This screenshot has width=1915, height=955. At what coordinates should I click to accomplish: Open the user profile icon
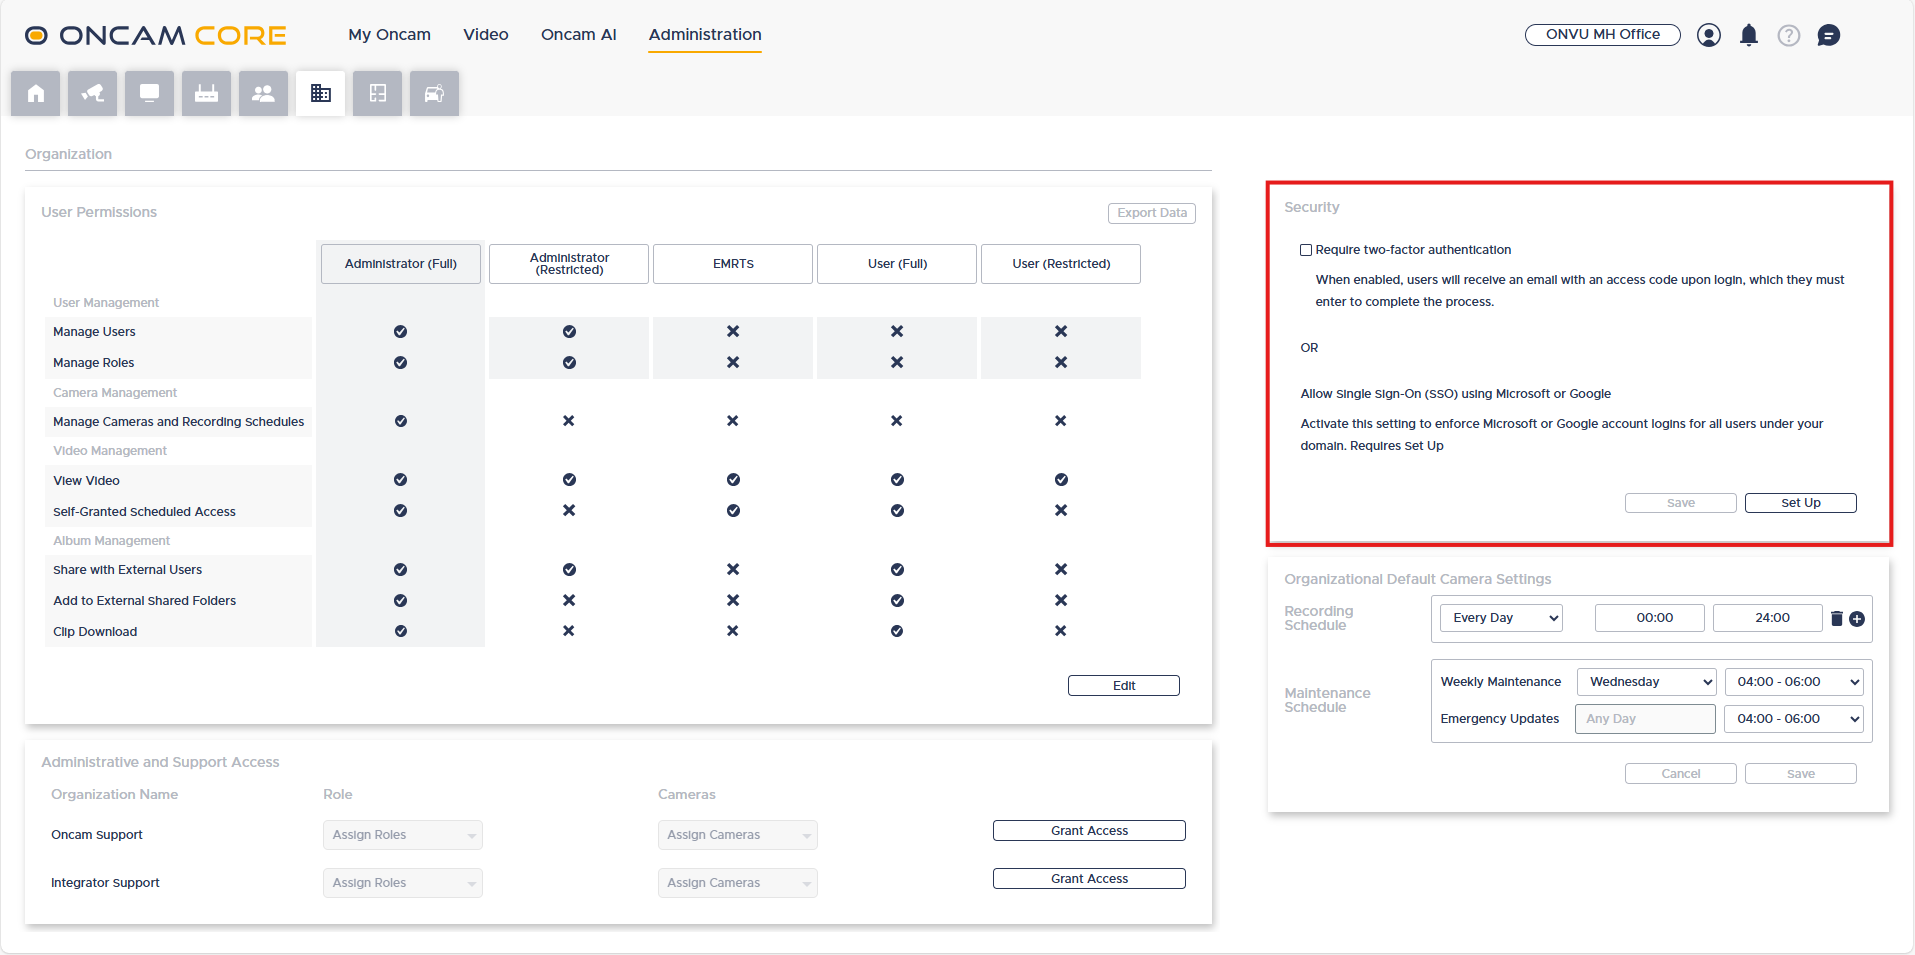coord(1709,35)
